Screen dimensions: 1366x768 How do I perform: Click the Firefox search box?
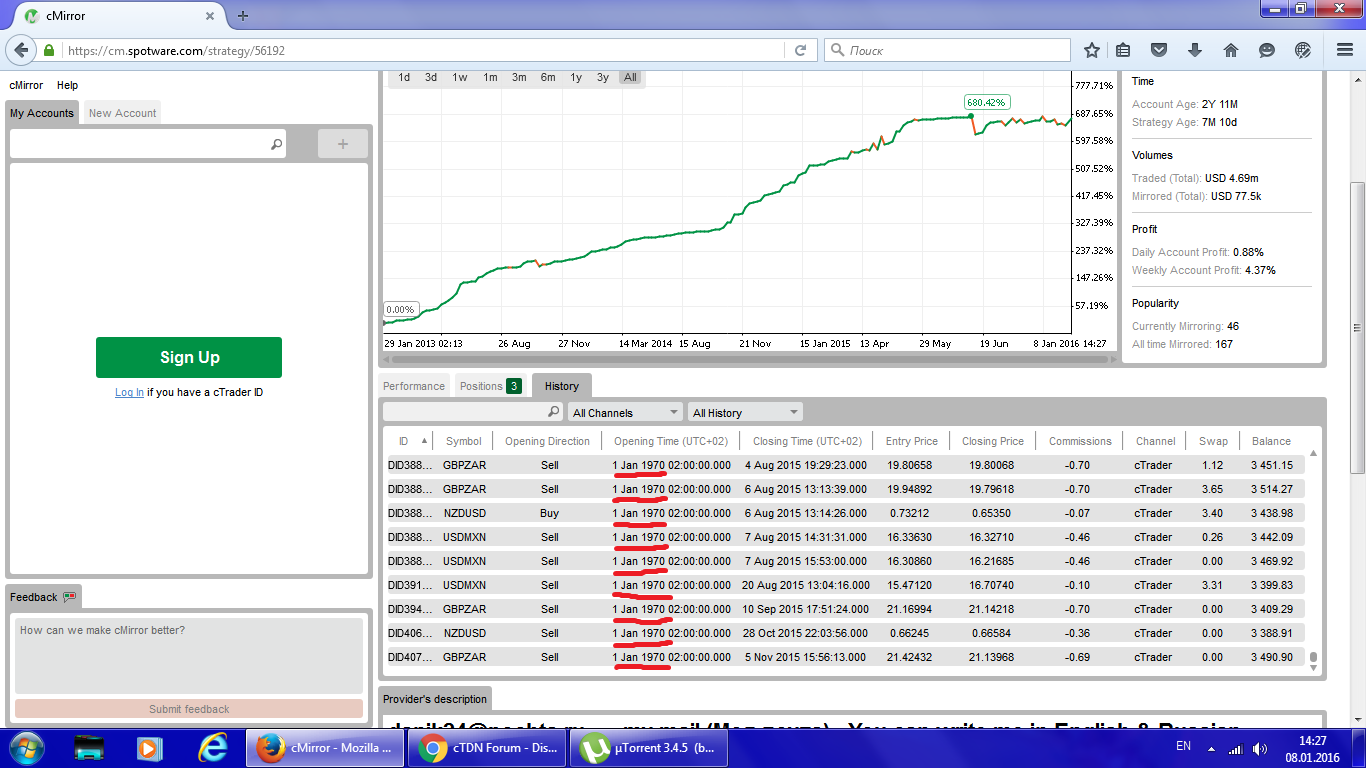tap(945, 50)
